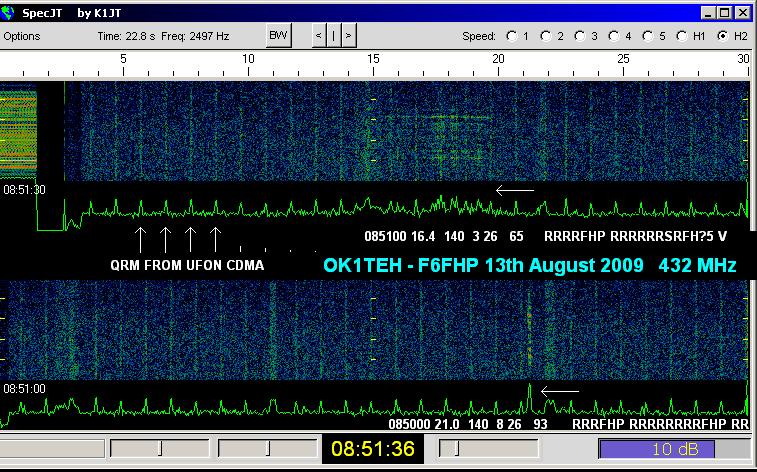This screenshot has width=757, height=472.
Task: Click the decoded text line starting 085100 16.4
Action: (x=546, y=236)
